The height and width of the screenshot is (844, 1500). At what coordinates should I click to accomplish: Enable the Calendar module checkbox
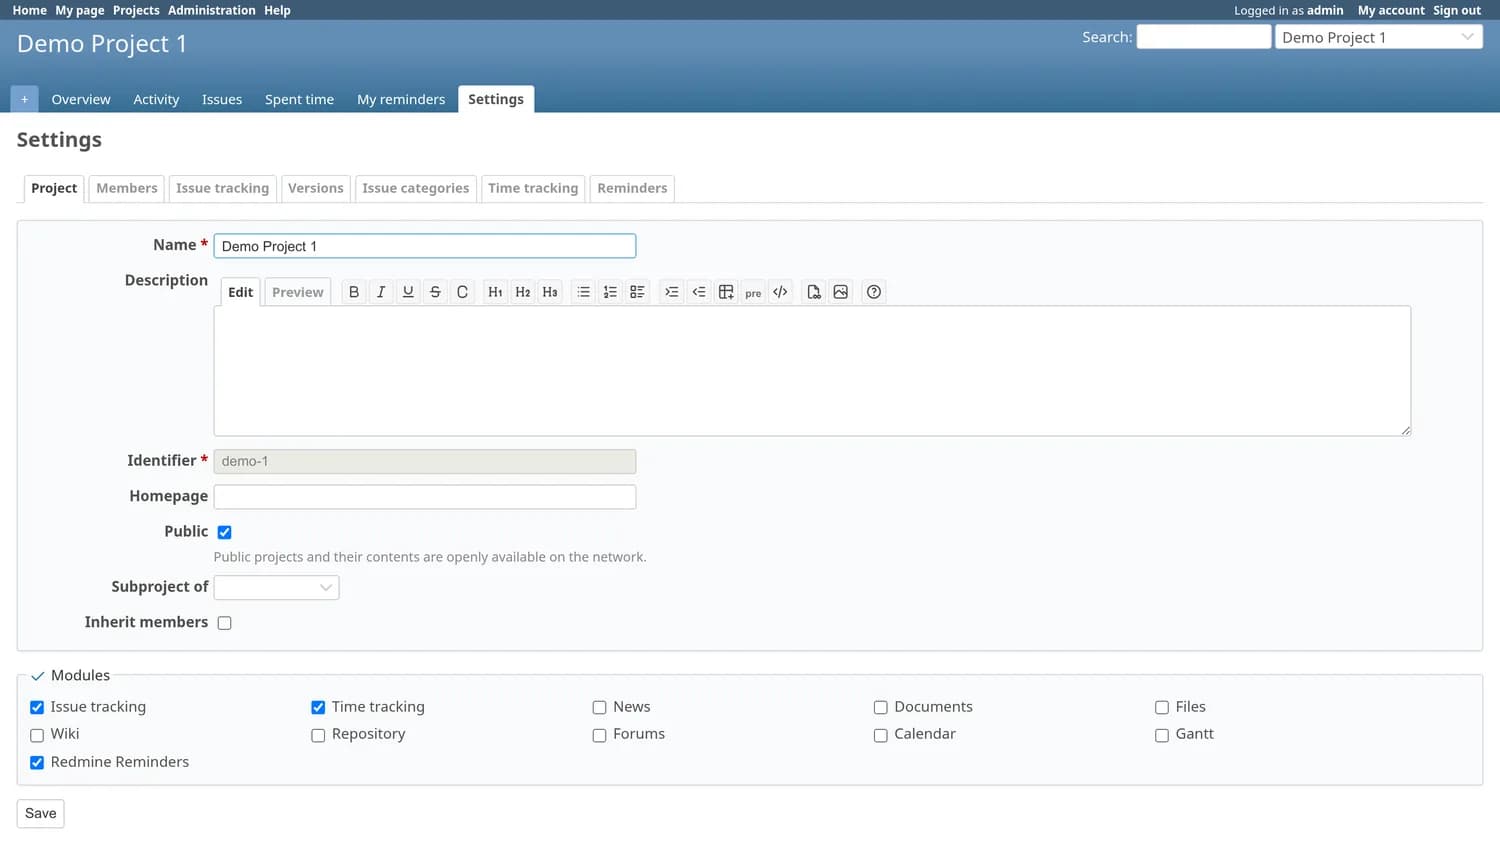[881, 735]
